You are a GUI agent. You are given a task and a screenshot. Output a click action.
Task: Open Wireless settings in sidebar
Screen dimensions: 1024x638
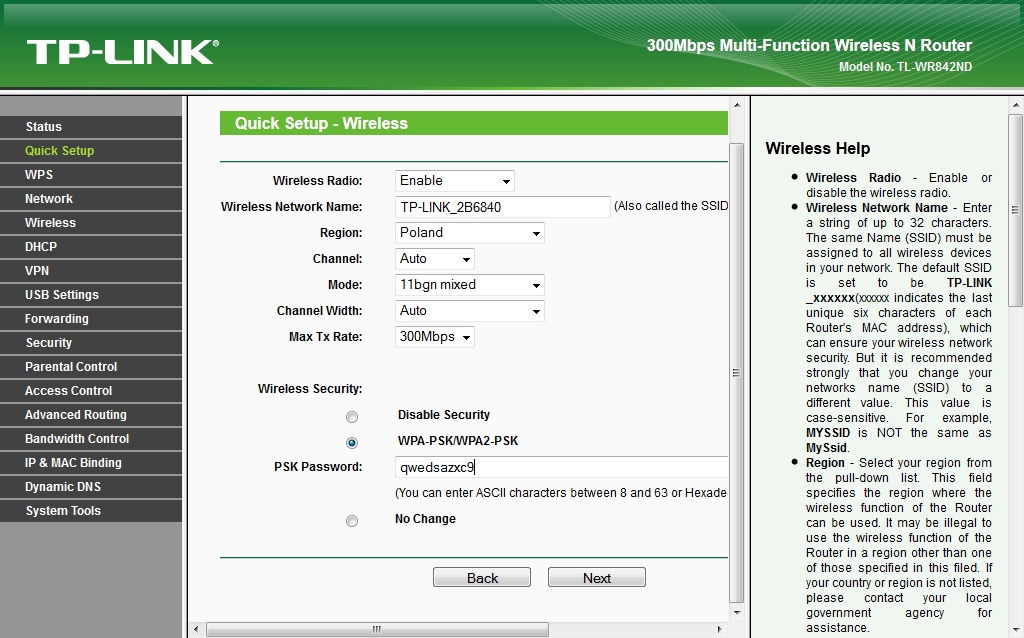click(x=91, y=223)
